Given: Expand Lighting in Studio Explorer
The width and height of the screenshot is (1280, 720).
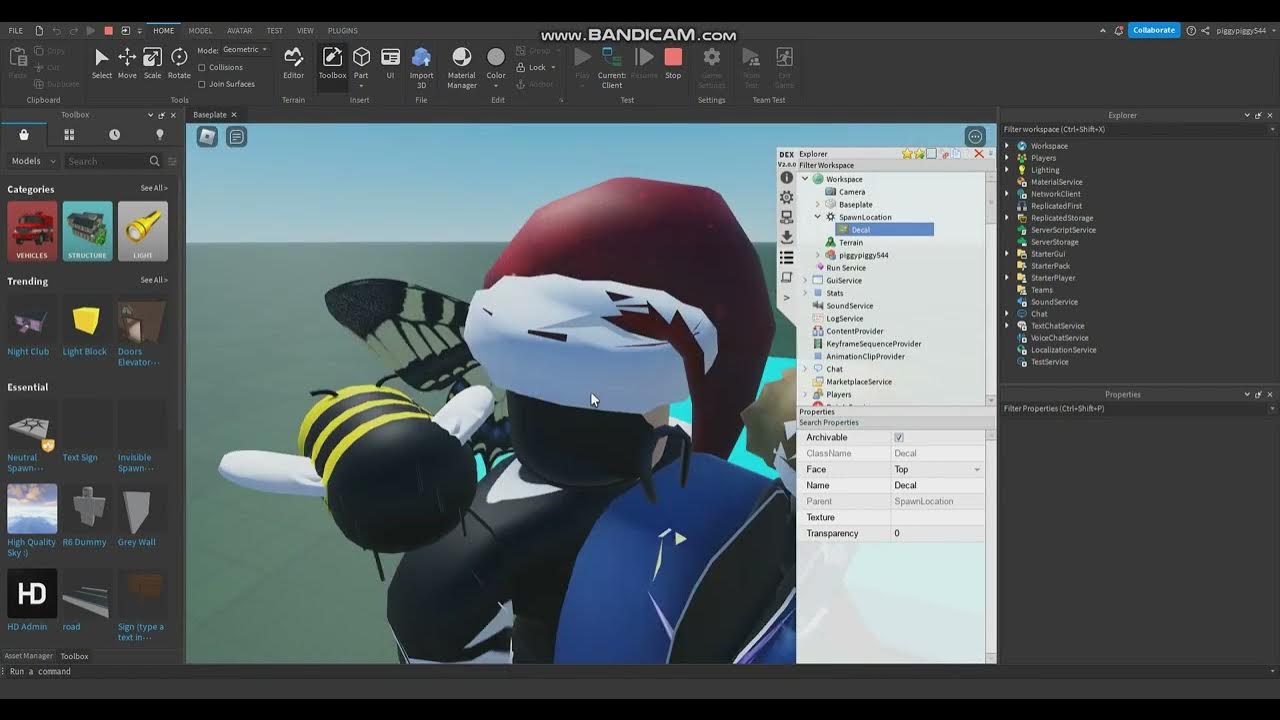Looking at the screenshot, I should pyautogui.click(x=1007, y=170).
